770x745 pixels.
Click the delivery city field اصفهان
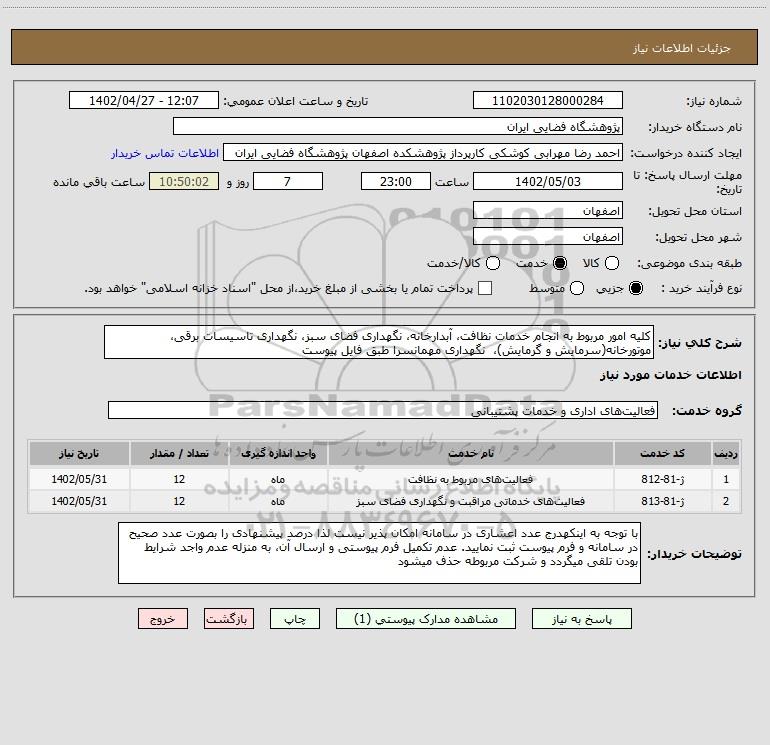548,237
